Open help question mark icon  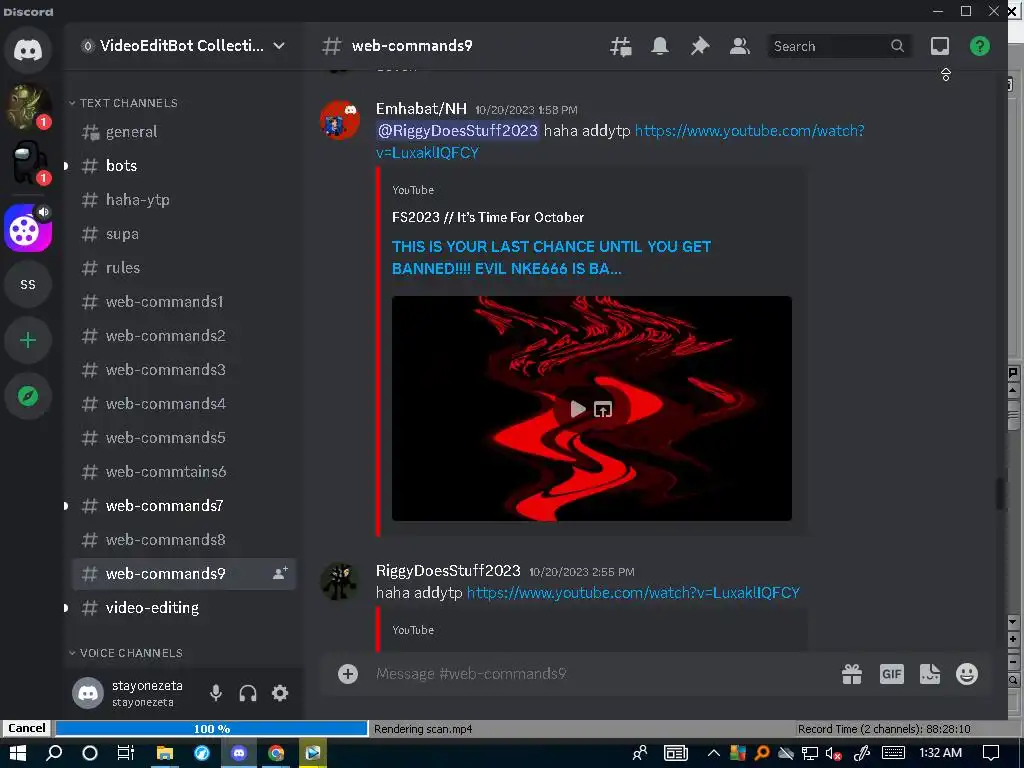pos(980,46)
